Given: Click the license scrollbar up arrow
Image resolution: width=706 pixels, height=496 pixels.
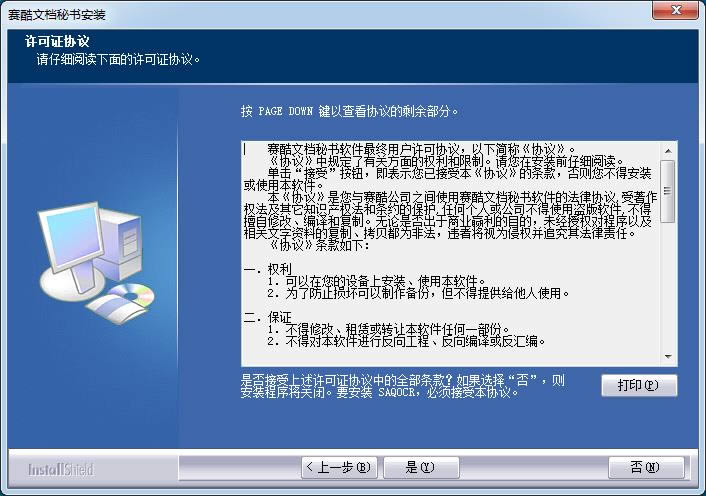Looking at the screenshot, I should coord(668,151).
